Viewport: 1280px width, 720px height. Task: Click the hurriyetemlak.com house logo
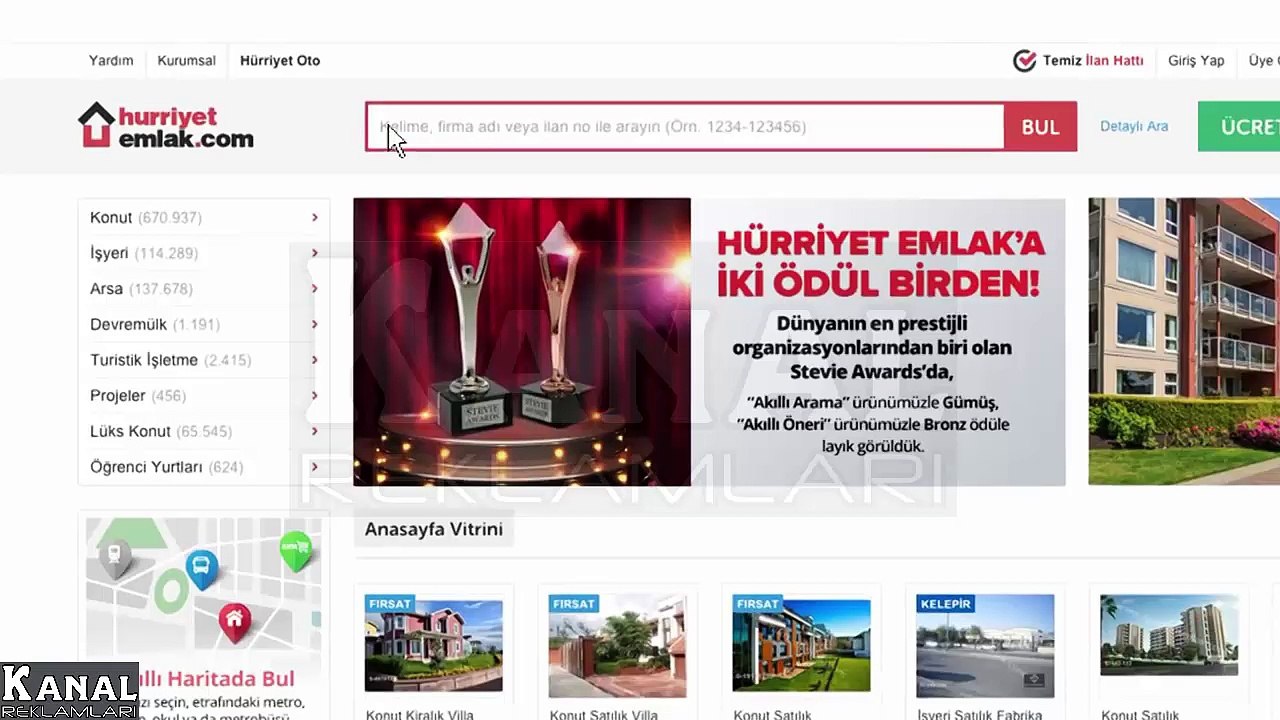coord(166,126)
